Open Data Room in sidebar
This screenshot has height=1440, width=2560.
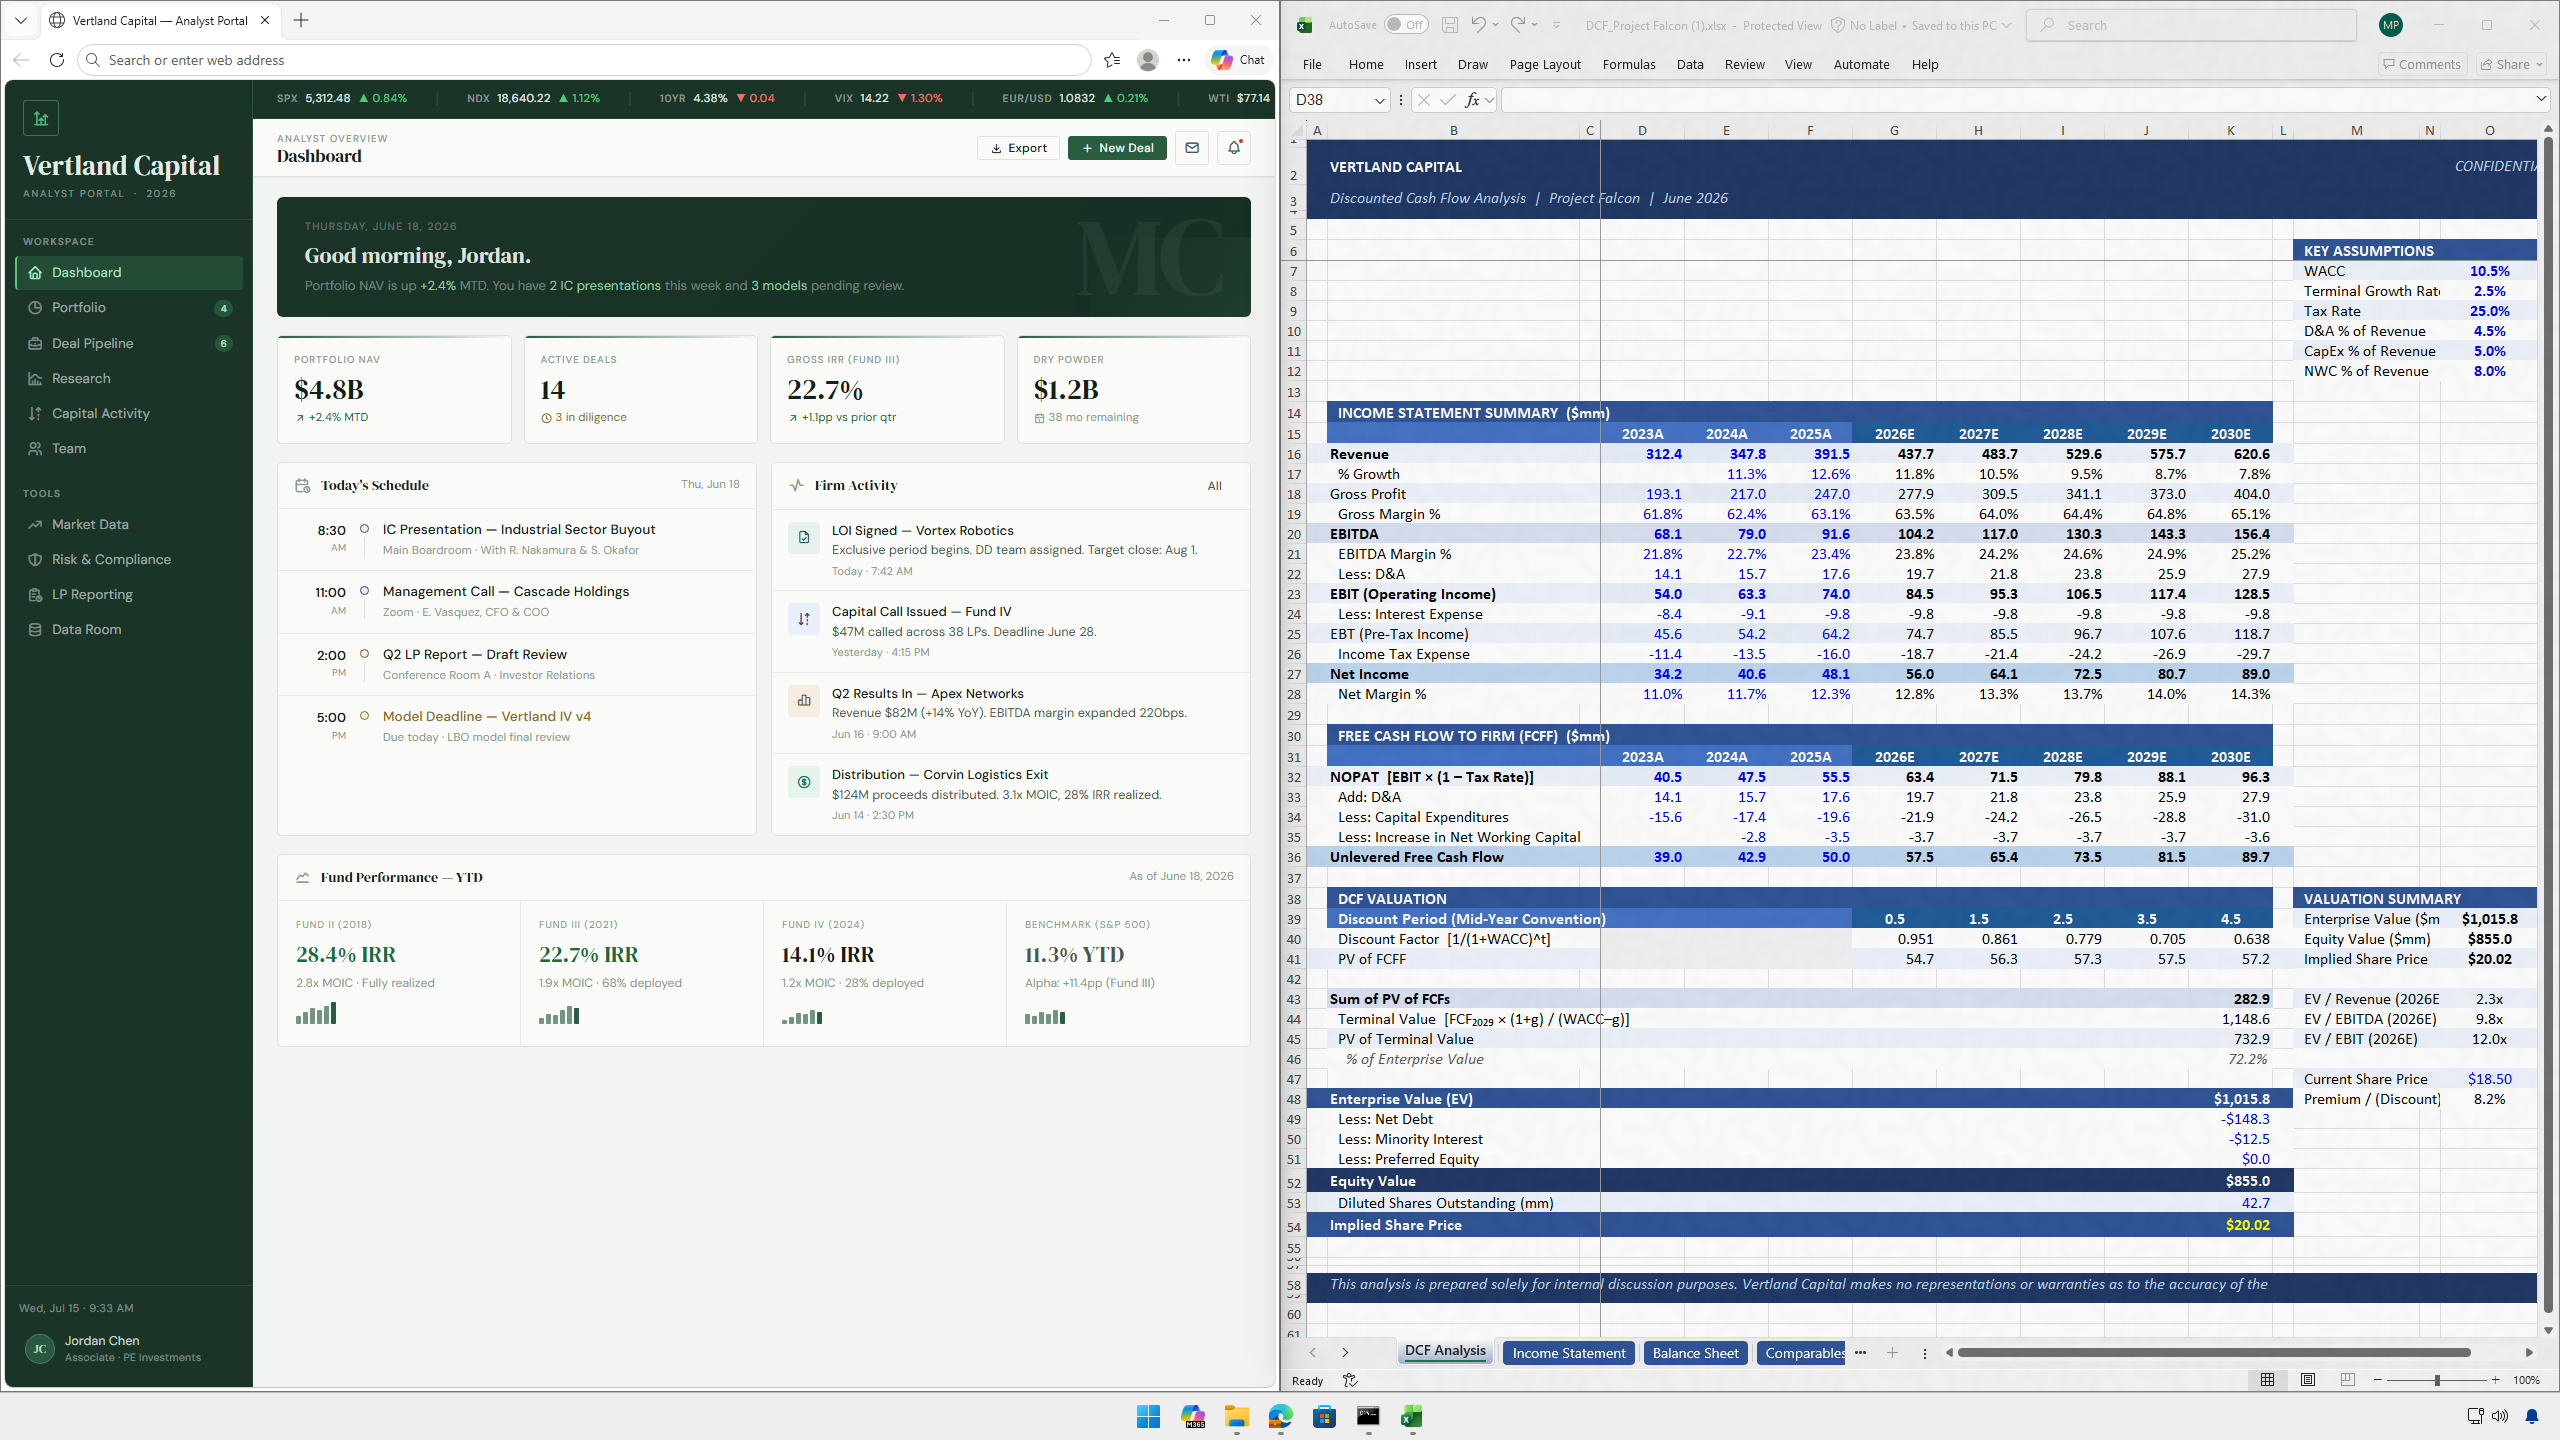coord(129,629)
